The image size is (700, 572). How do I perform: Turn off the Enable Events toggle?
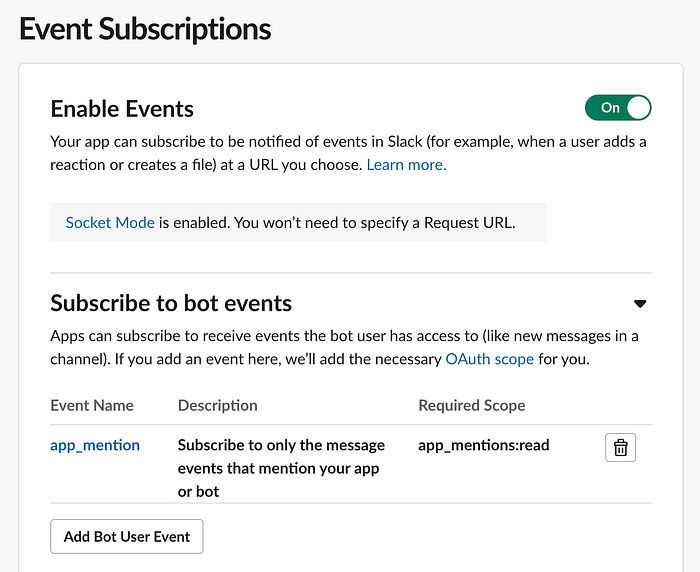(x=618, y=108)
